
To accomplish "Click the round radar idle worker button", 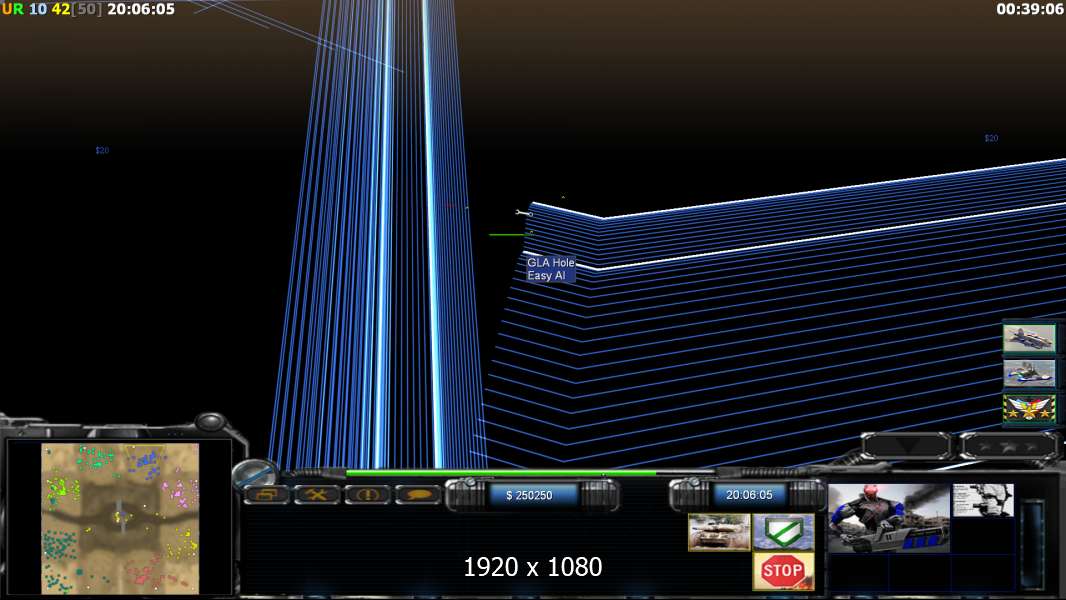I will point(255,473).
